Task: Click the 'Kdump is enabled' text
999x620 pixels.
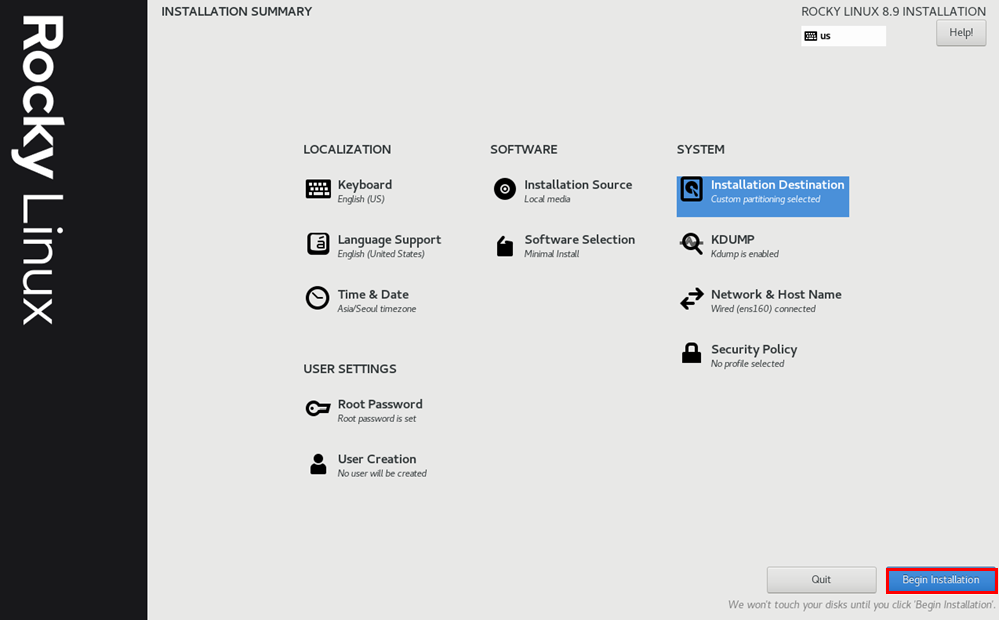Action: click(x=745, y=254)
